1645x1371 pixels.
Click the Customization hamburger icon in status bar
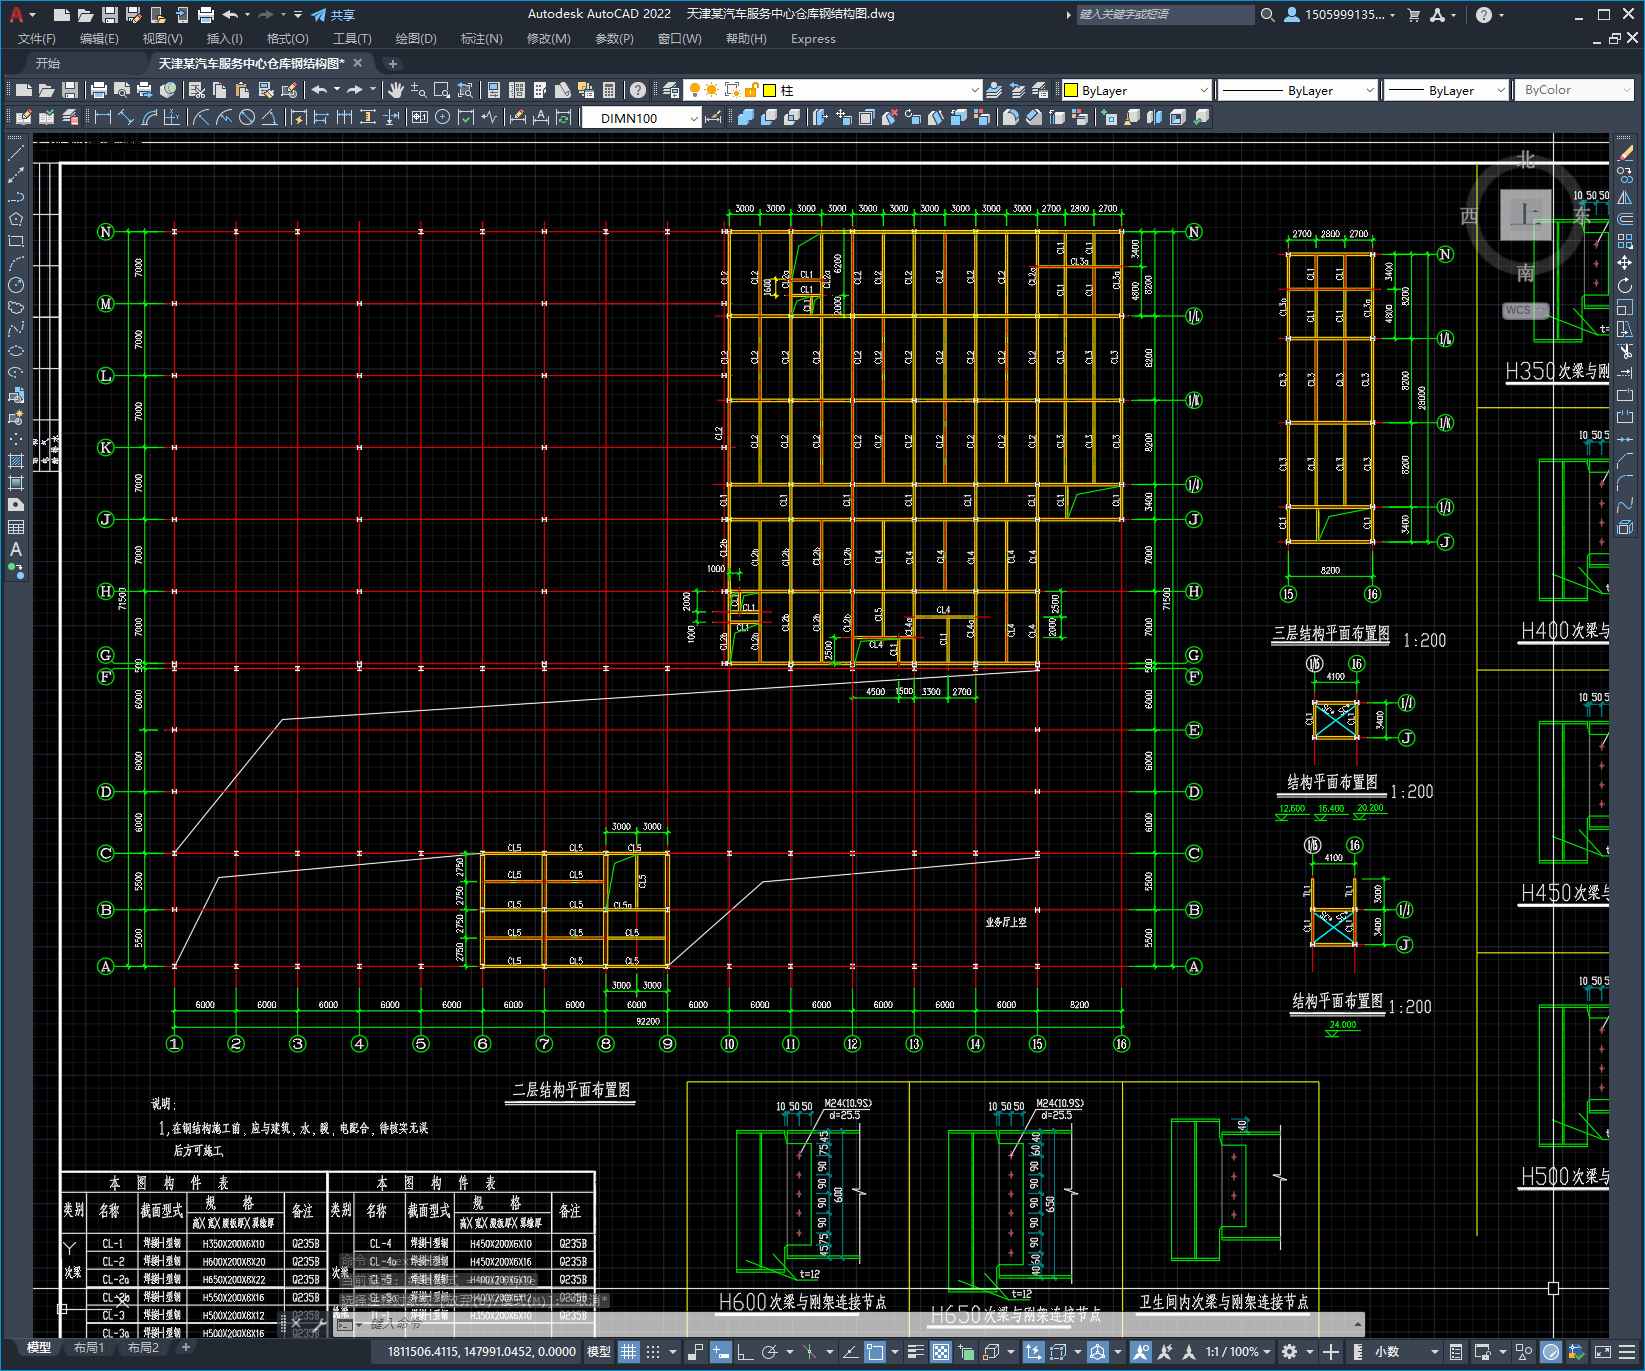[1629, 1352]
